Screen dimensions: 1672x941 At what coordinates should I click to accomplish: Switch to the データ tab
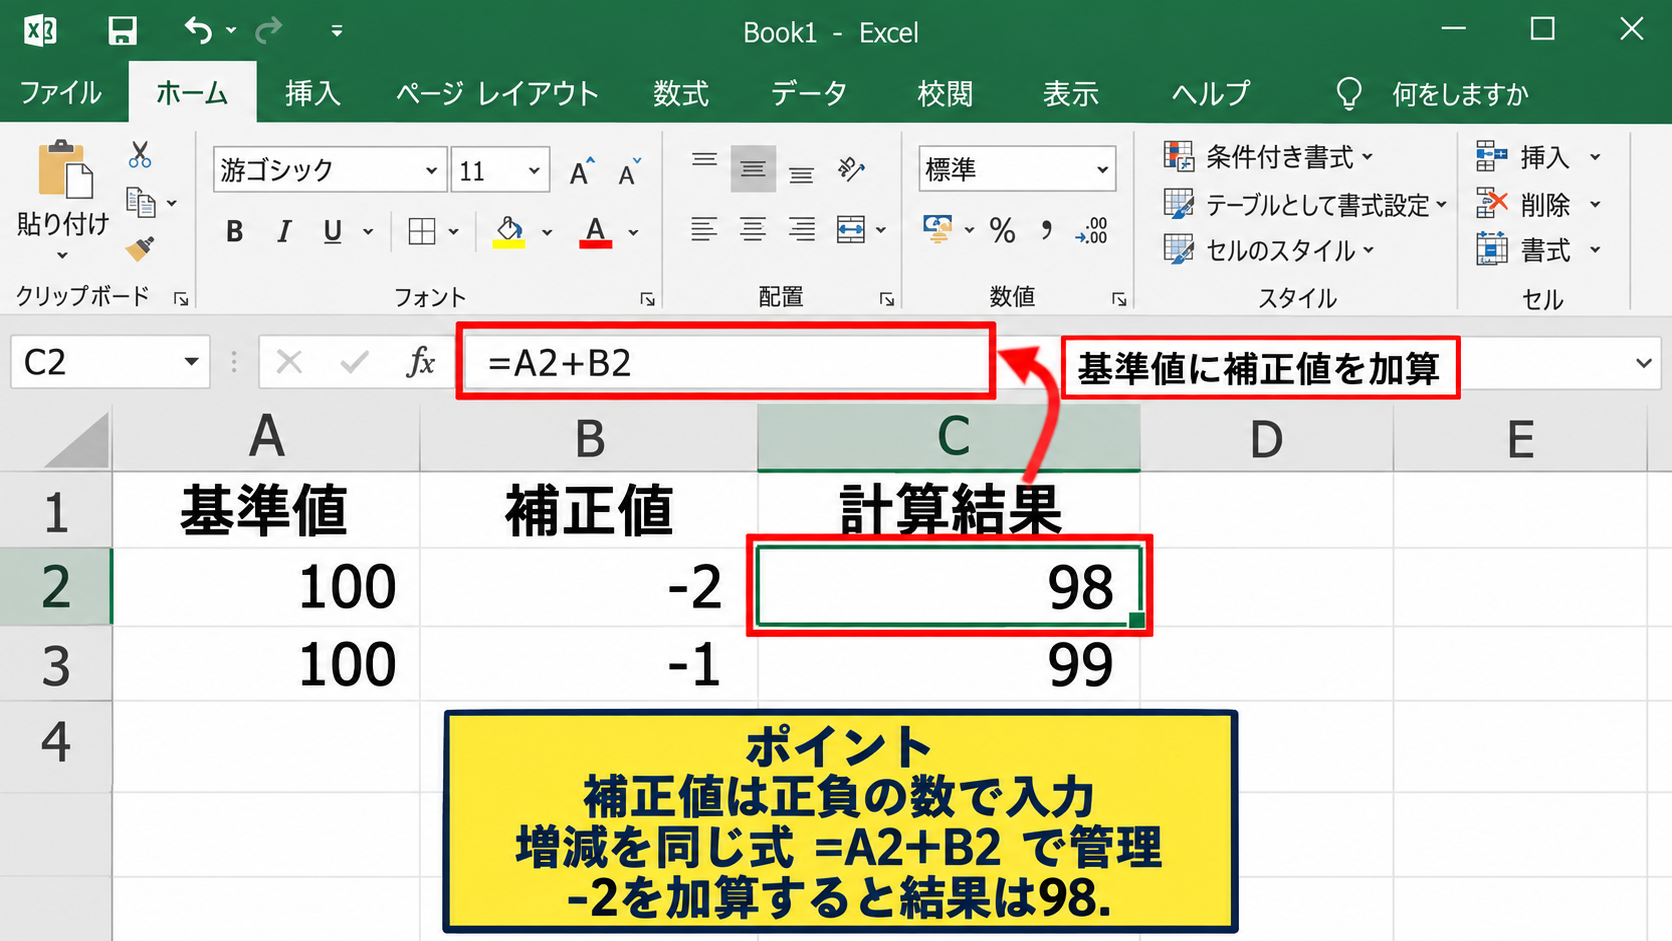click(809, 93)
